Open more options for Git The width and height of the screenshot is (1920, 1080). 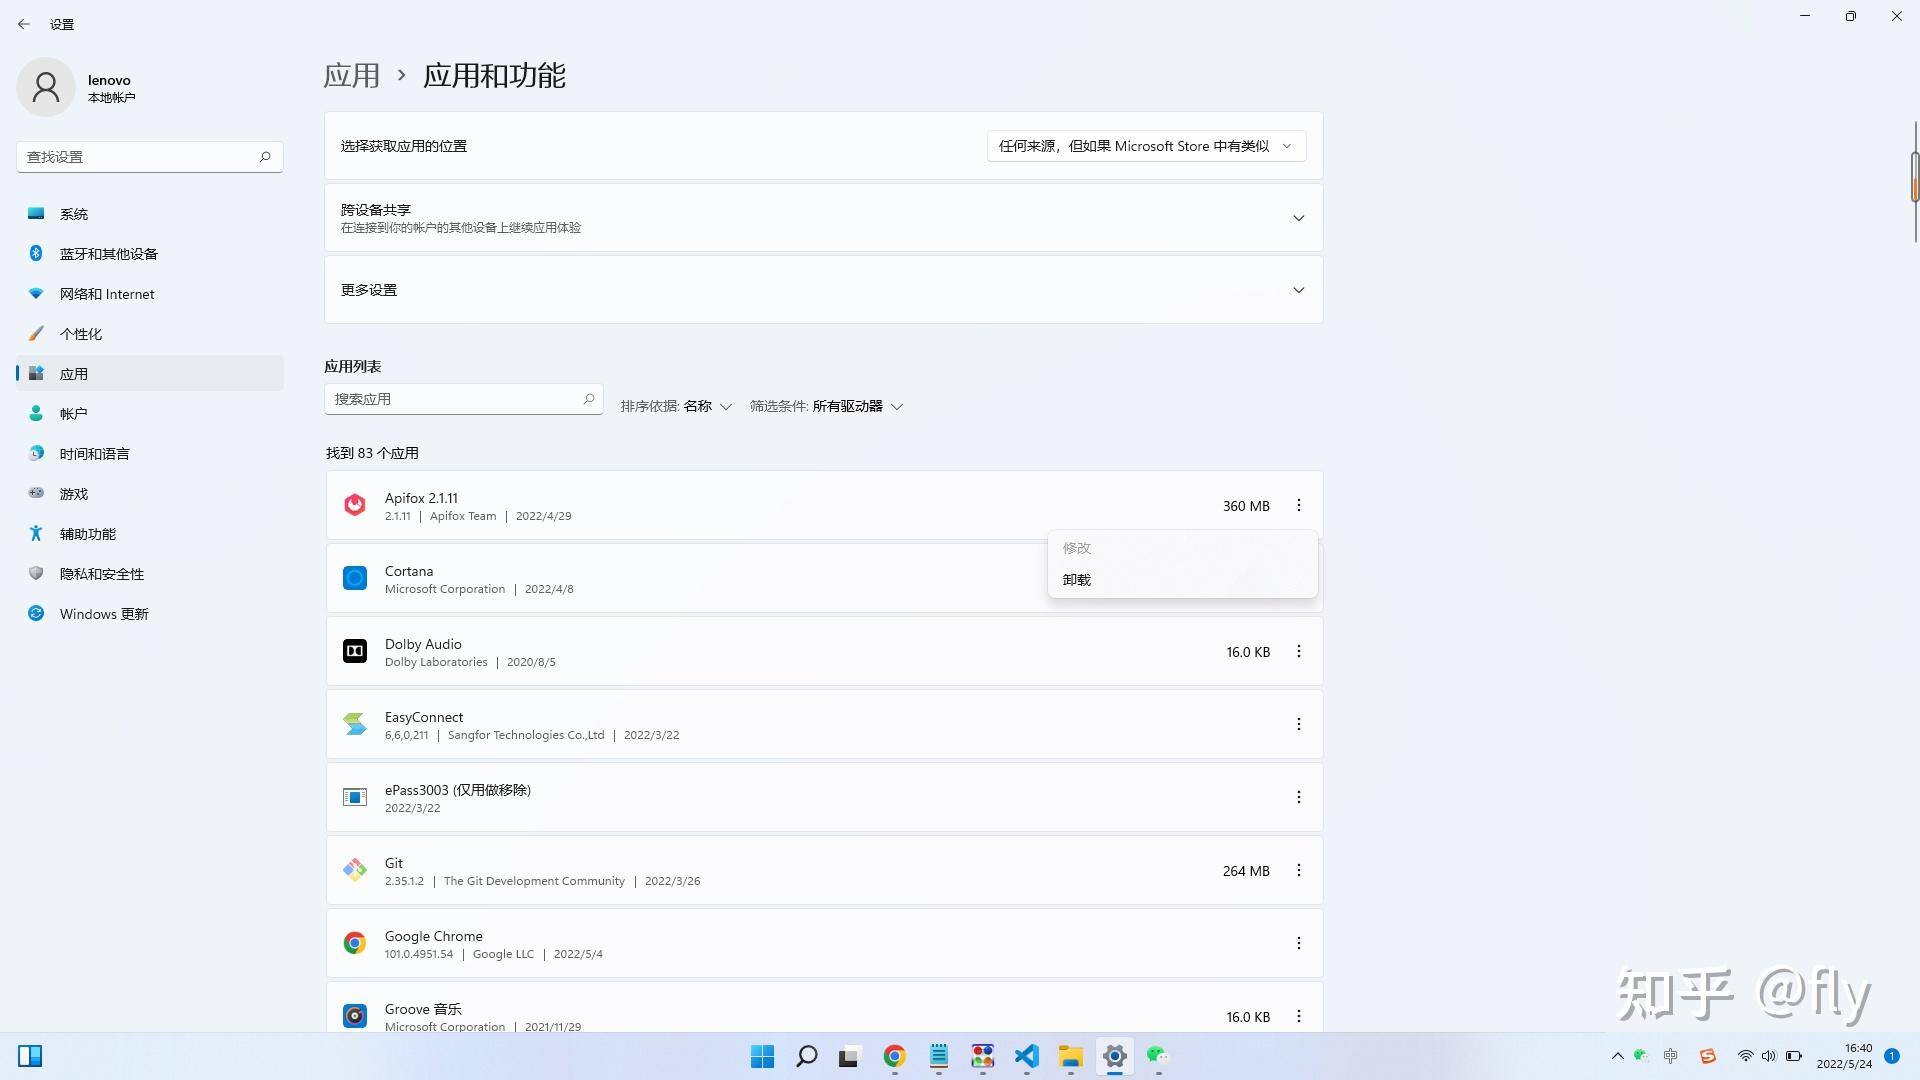[1299, 870]
